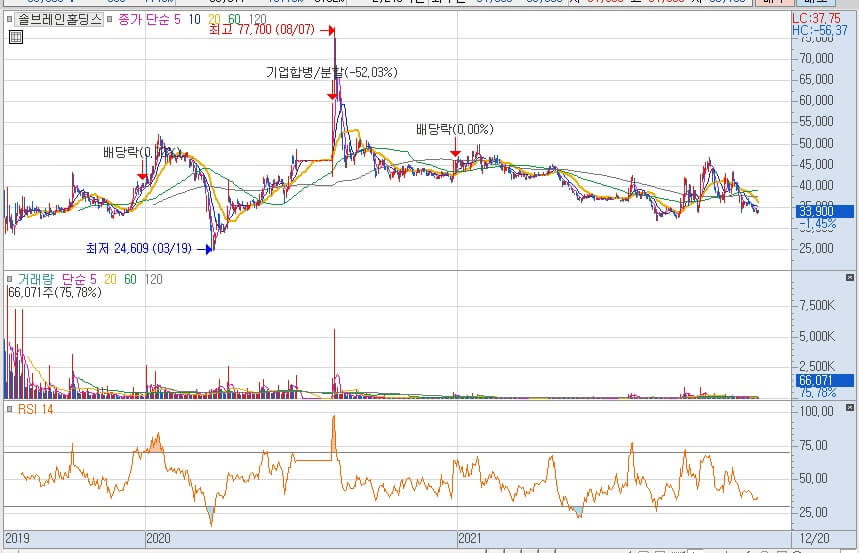Close the volume indicator panel
This screenshot has height=553, width=859.
point(850,278)
